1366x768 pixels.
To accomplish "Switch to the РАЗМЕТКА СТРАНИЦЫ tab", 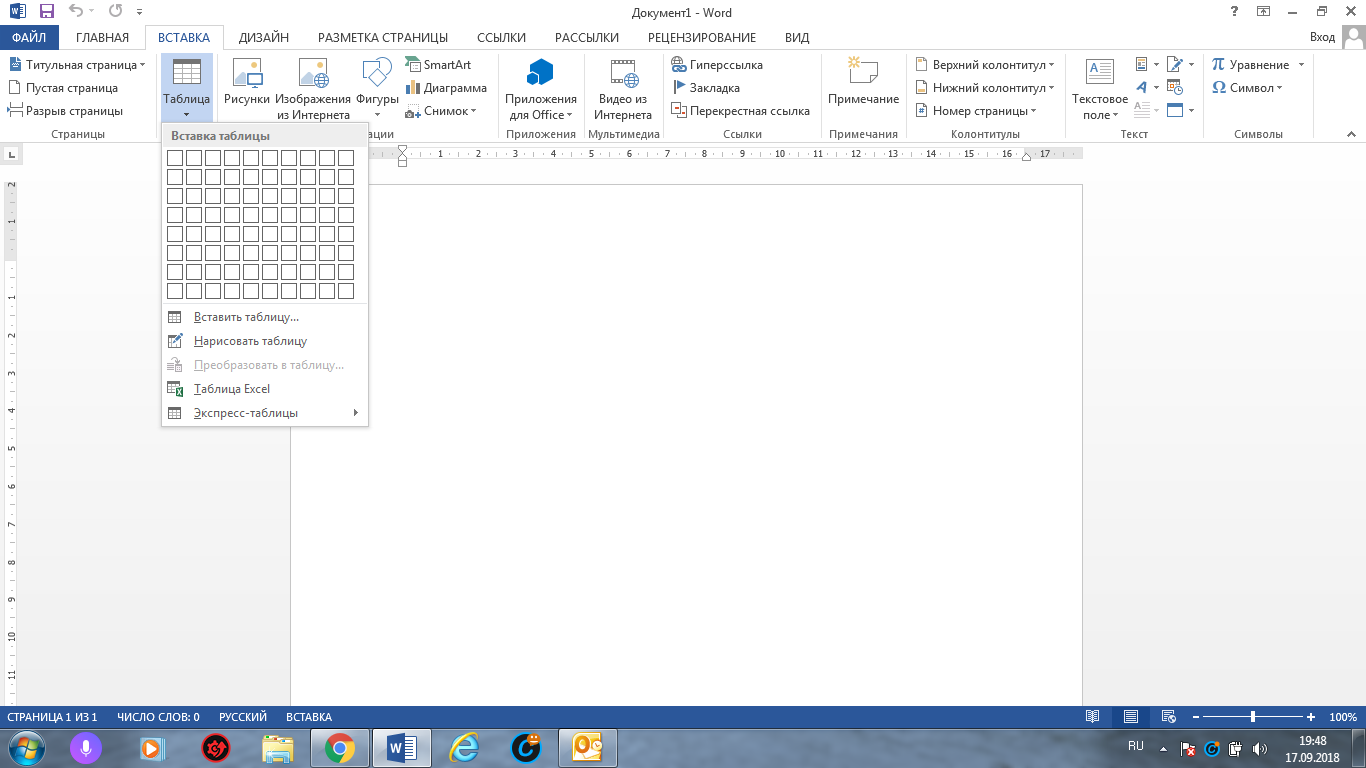I will coord(383,38).
